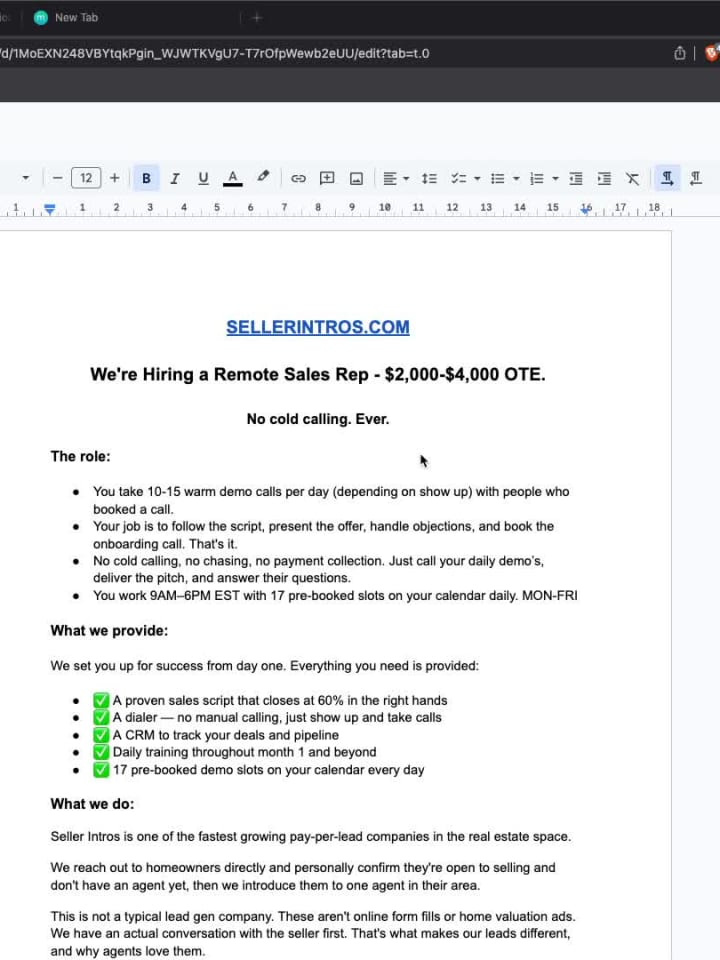Decrease the font size with minus
Image resolution: width=720 pixels, height=960 pixels.
click(x=58, y=178)
